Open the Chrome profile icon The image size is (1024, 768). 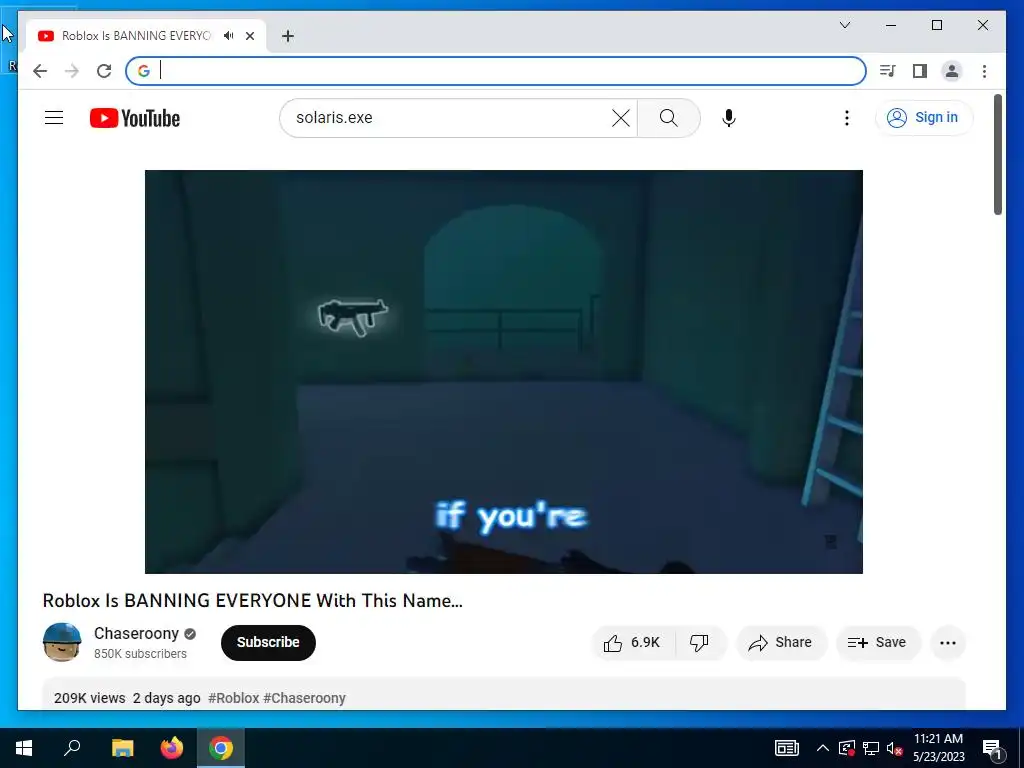[x=952, y=71]
